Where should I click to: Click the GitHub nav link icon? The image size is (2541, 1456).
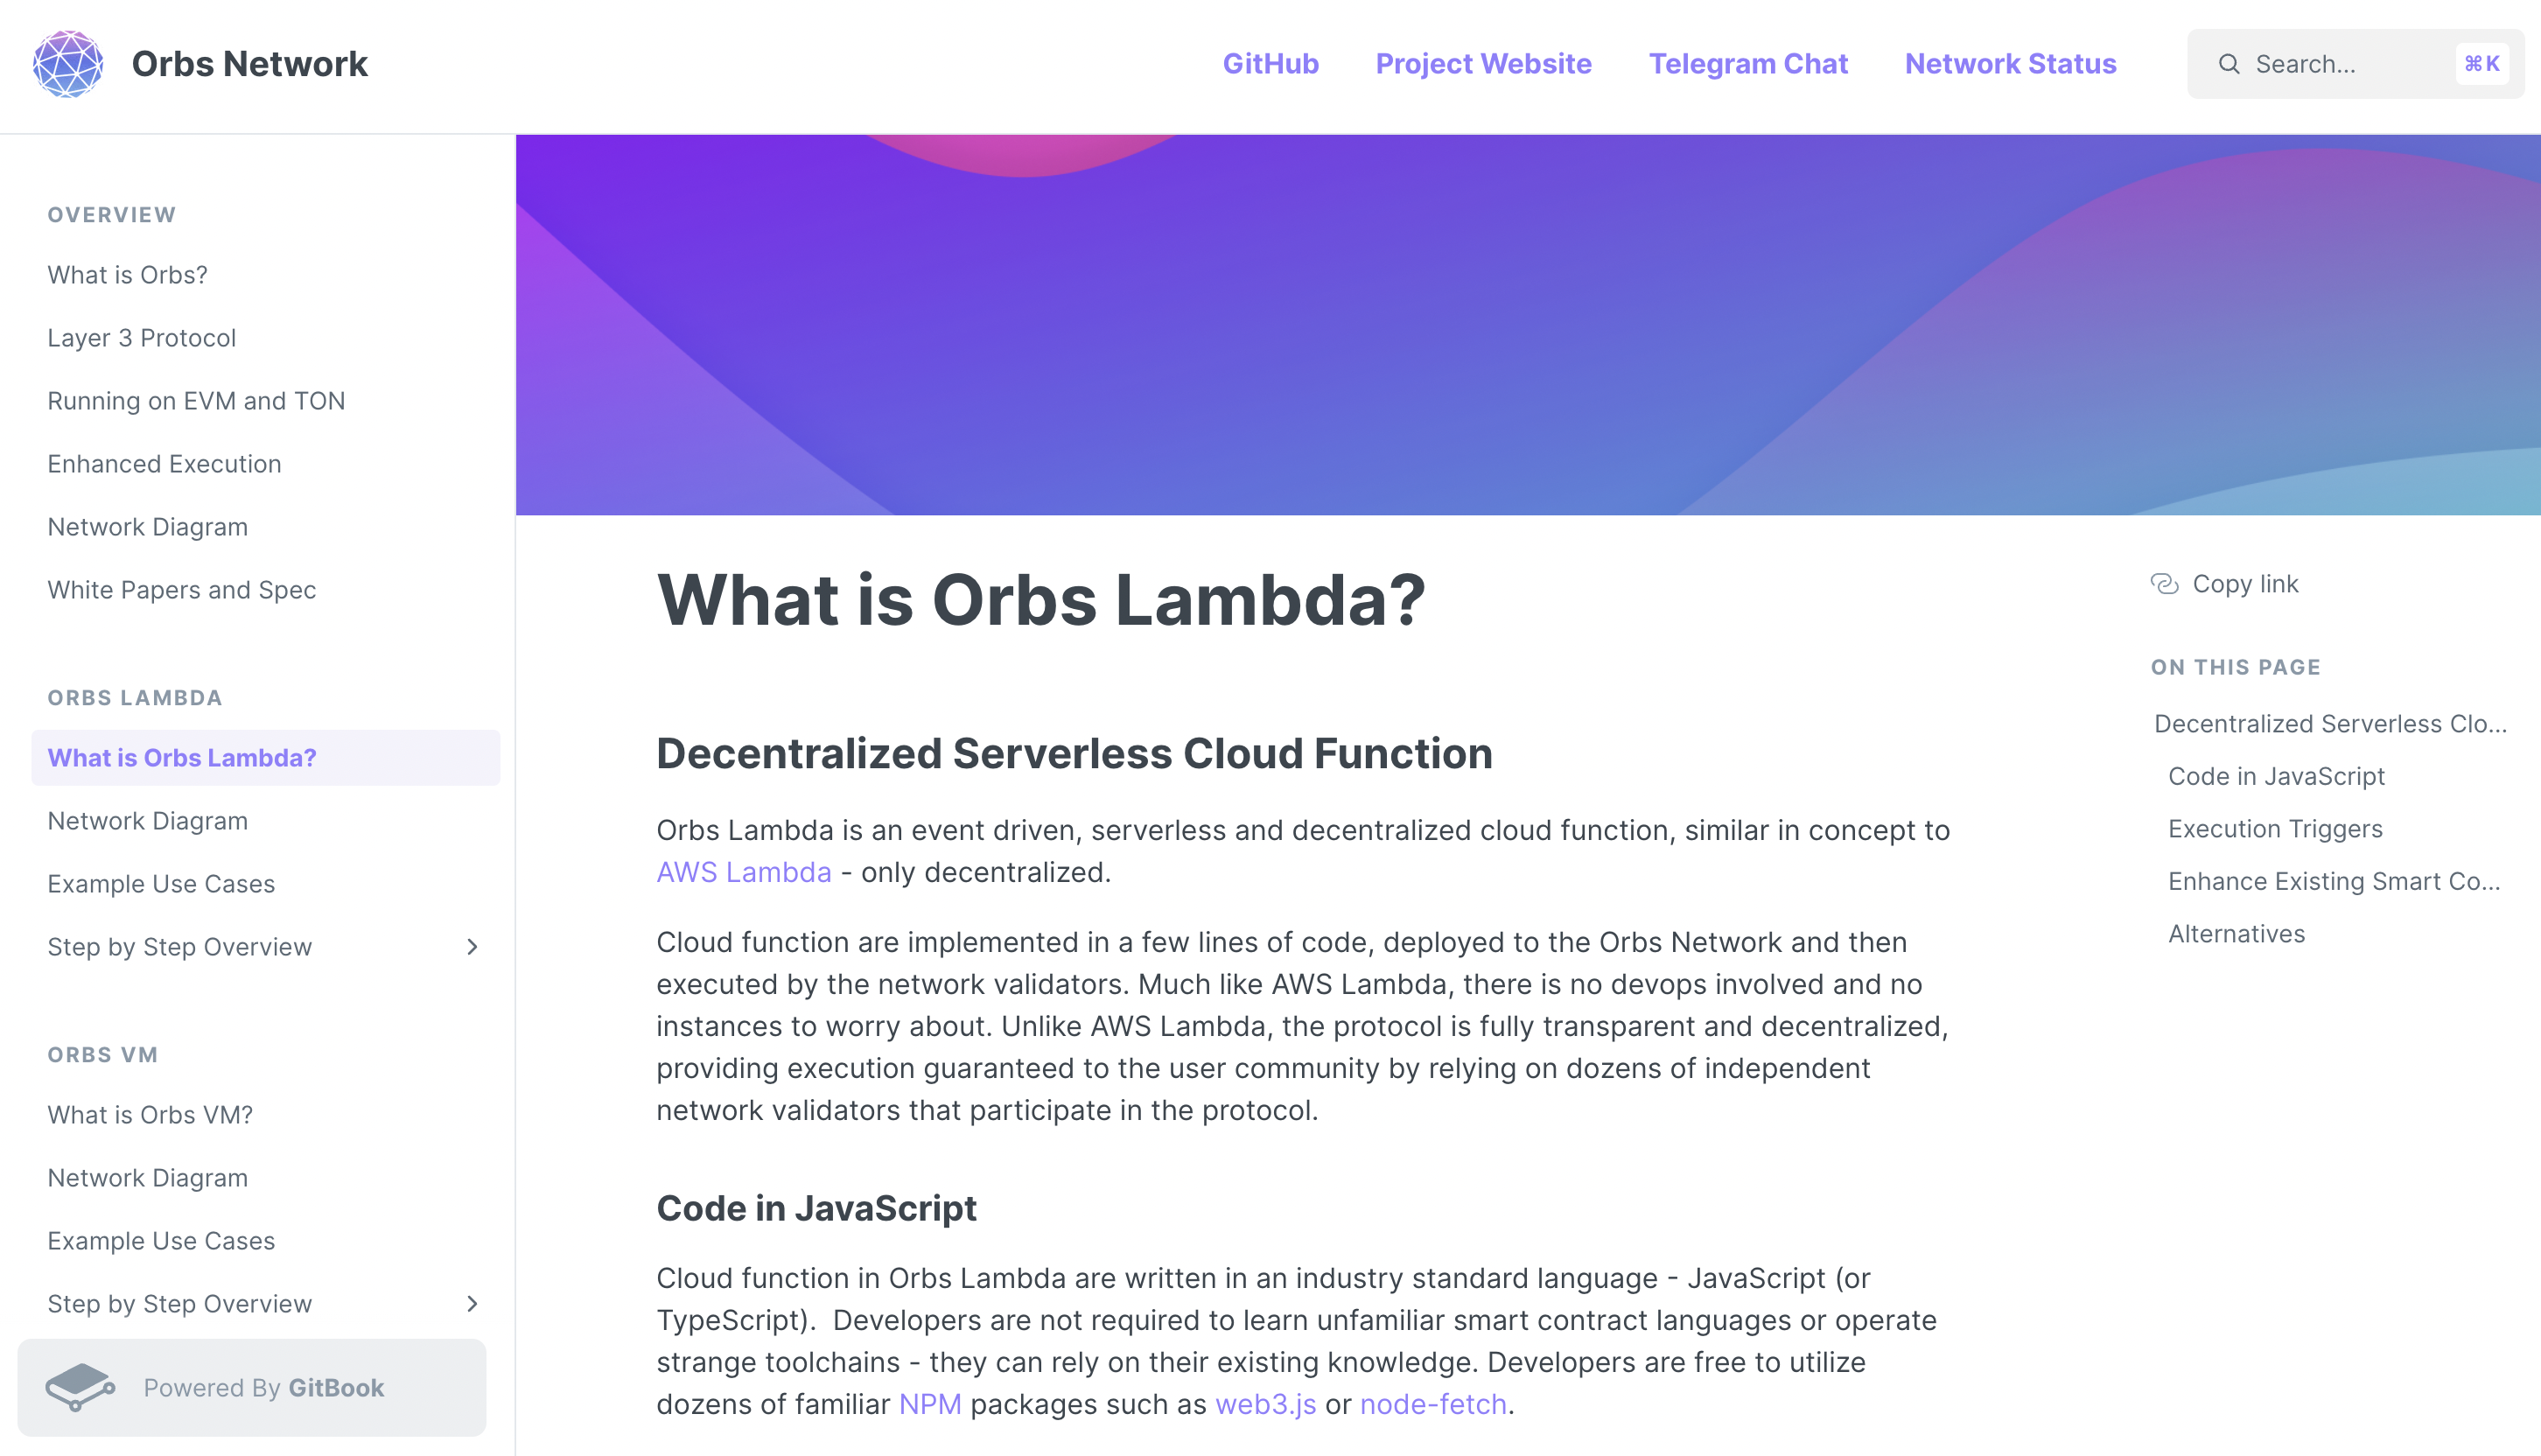click(1269, 63)
